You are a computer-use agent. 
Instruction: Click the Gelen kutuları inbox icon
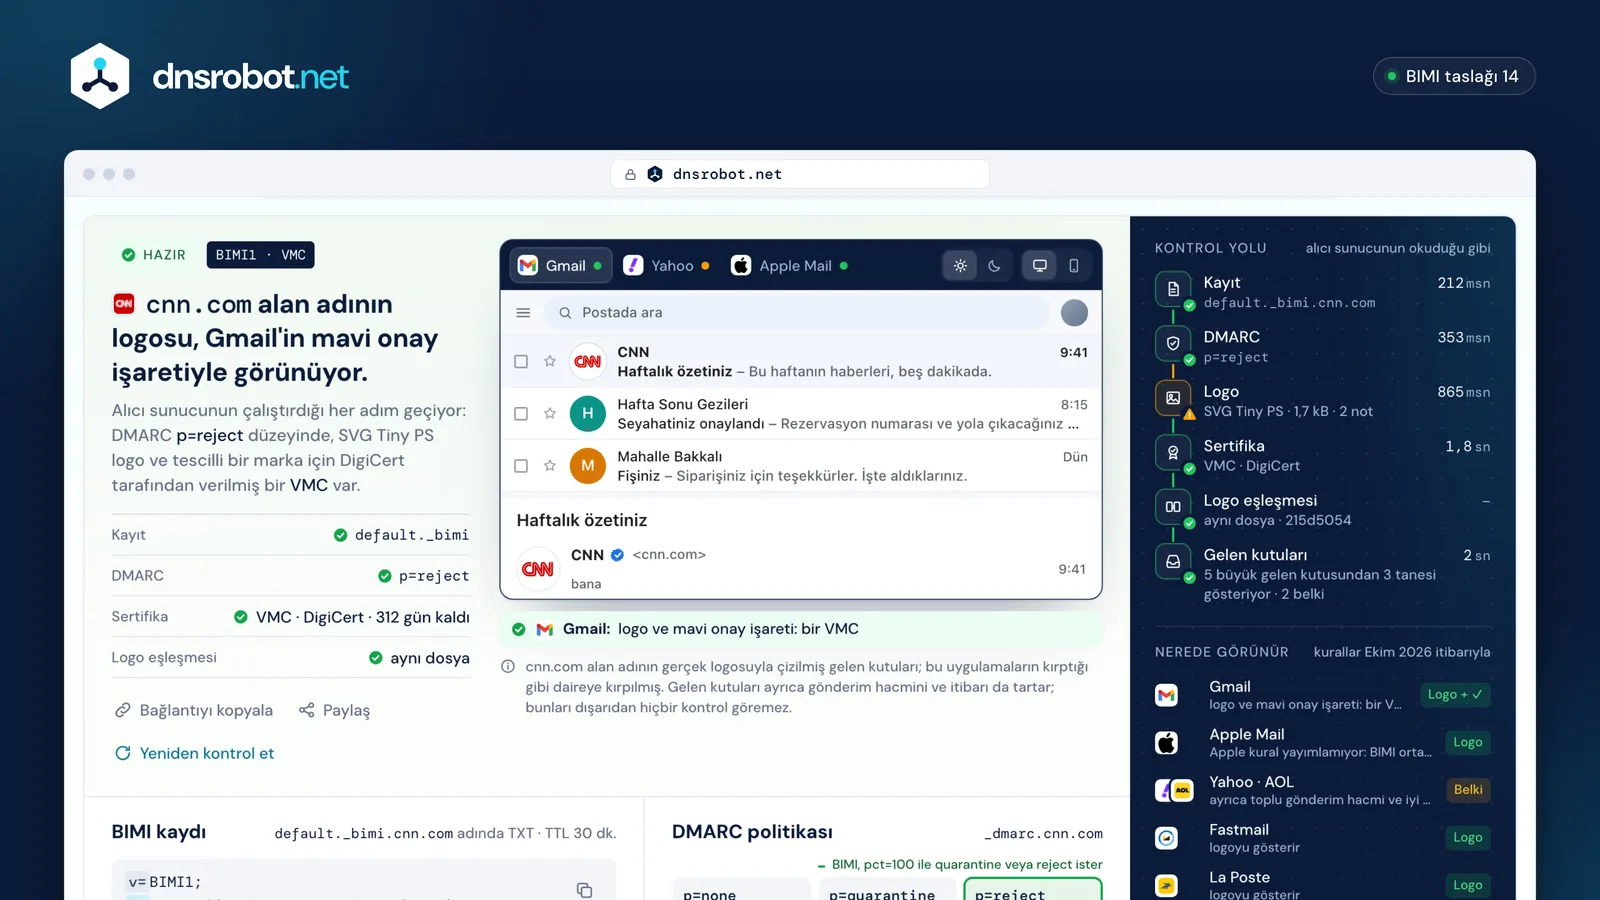[1173, 561]
